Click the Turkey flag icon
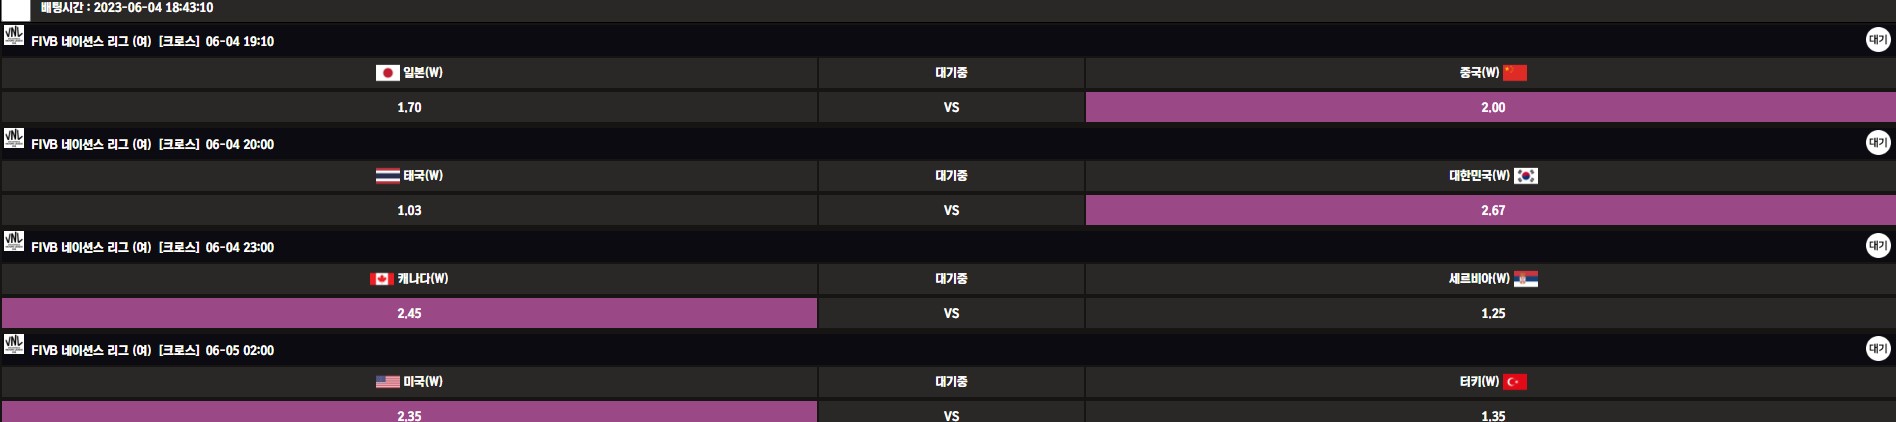Viewport: 1896px width, 422px height. (1515, 382)
